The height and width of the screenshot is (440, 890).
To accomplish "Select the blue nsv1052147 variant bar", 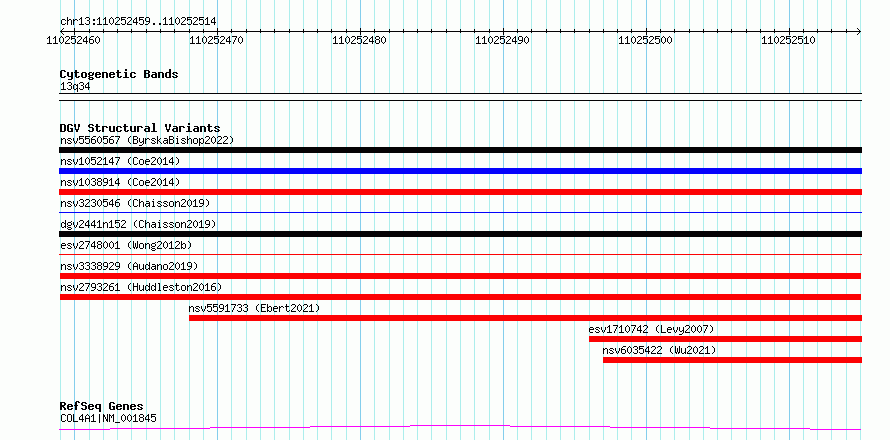I will 460,171.
